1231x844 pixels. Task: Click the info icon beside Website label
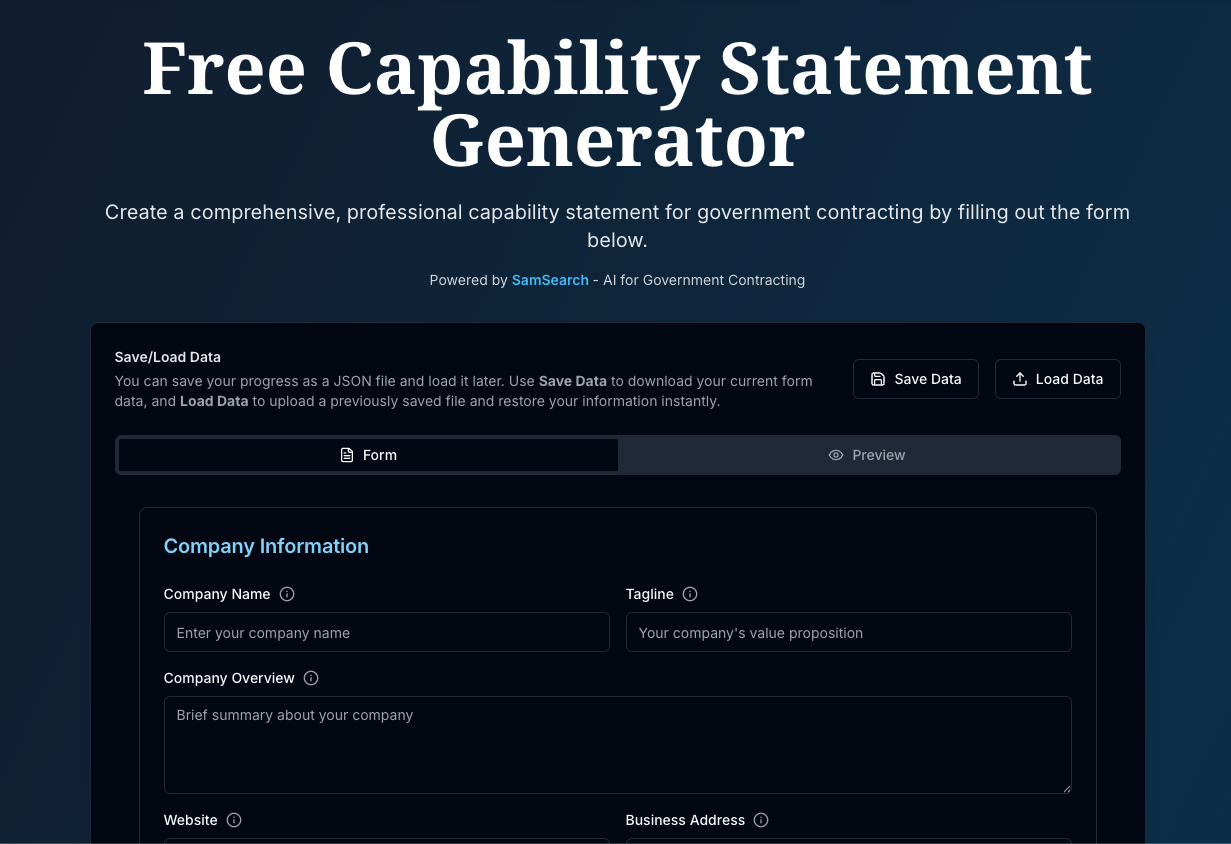tap(234, 820)
